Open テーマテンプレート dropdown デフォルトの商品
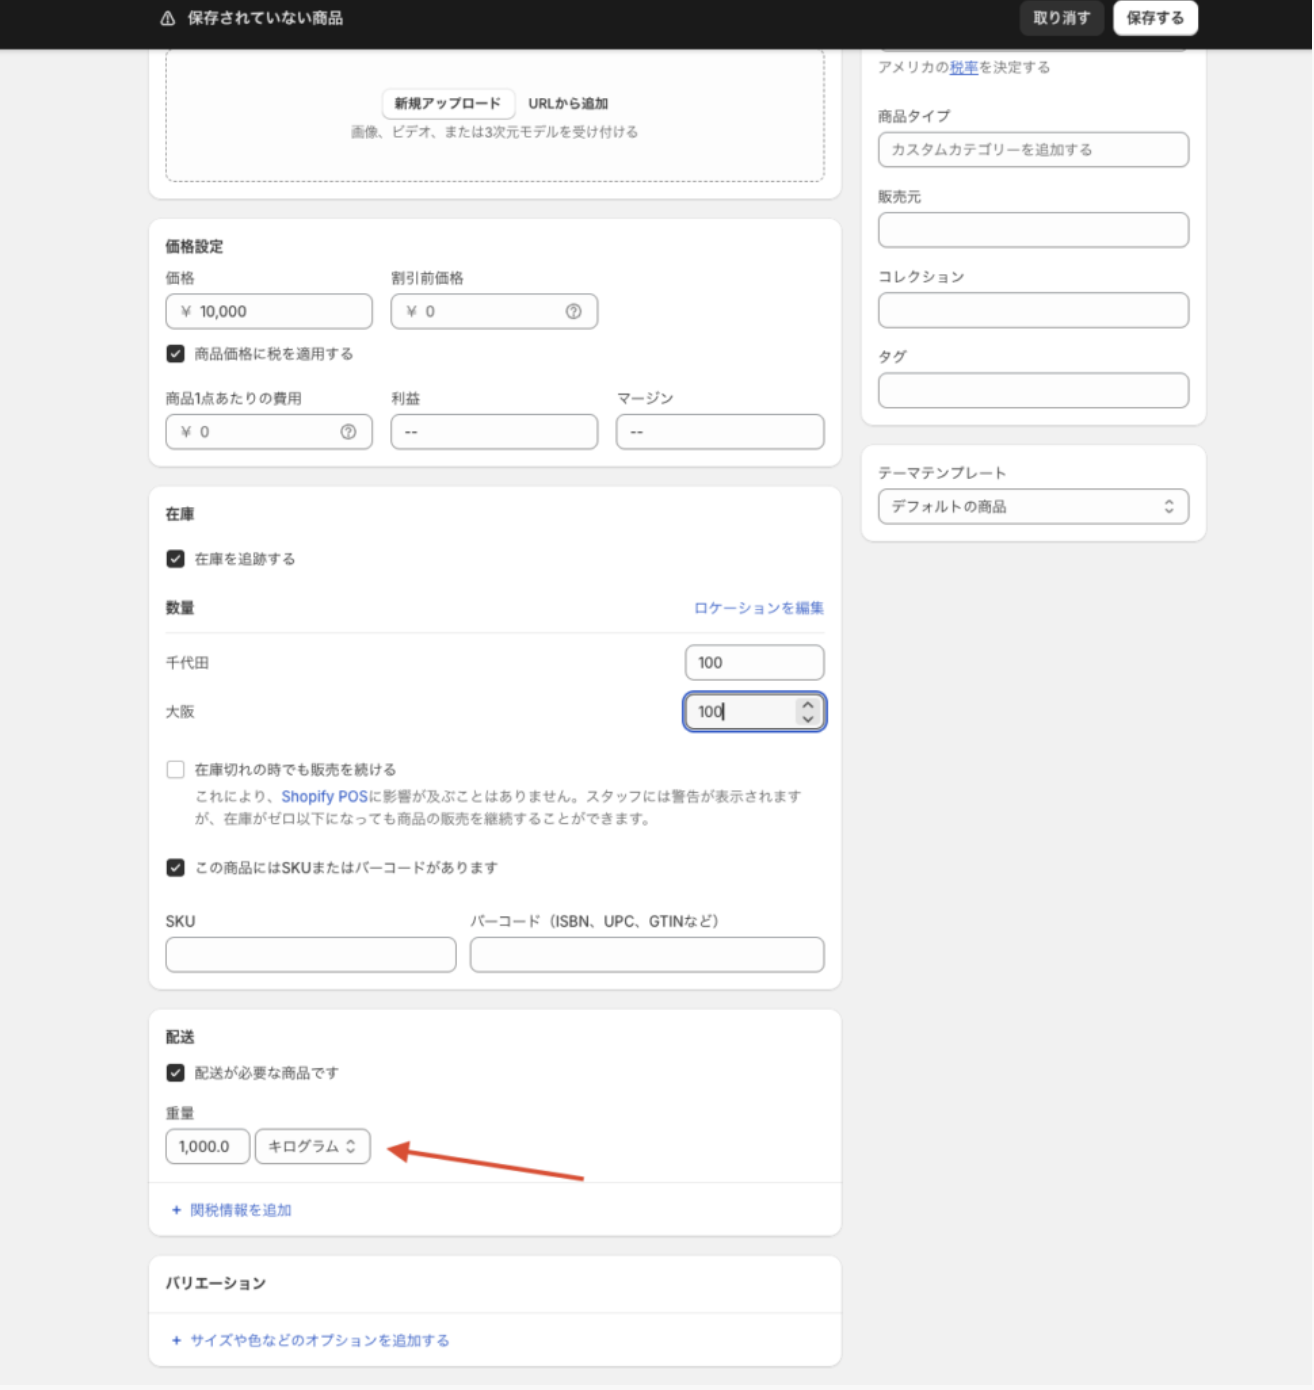Image resolution: width=1314 pixels, height=1390 pixels. click(1033, 506)
